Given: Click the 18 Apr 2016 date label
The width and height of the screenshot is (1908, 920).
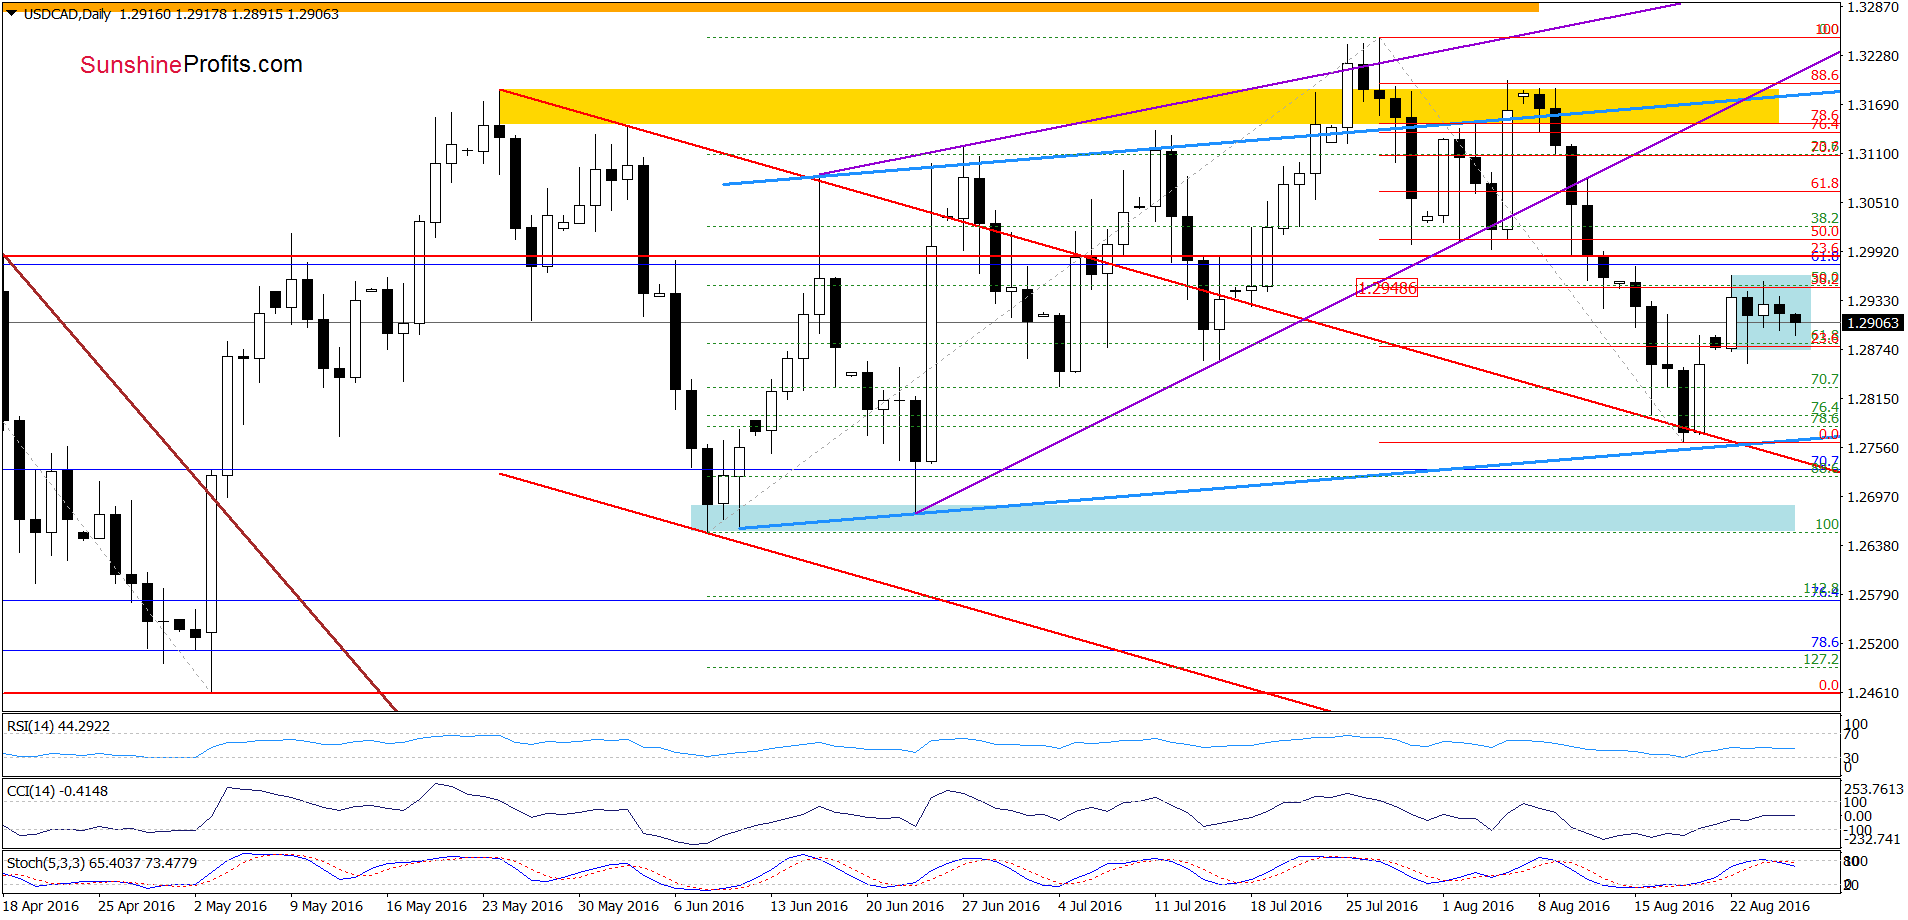Looking at the screenshot, I should (x=40, y=906).
